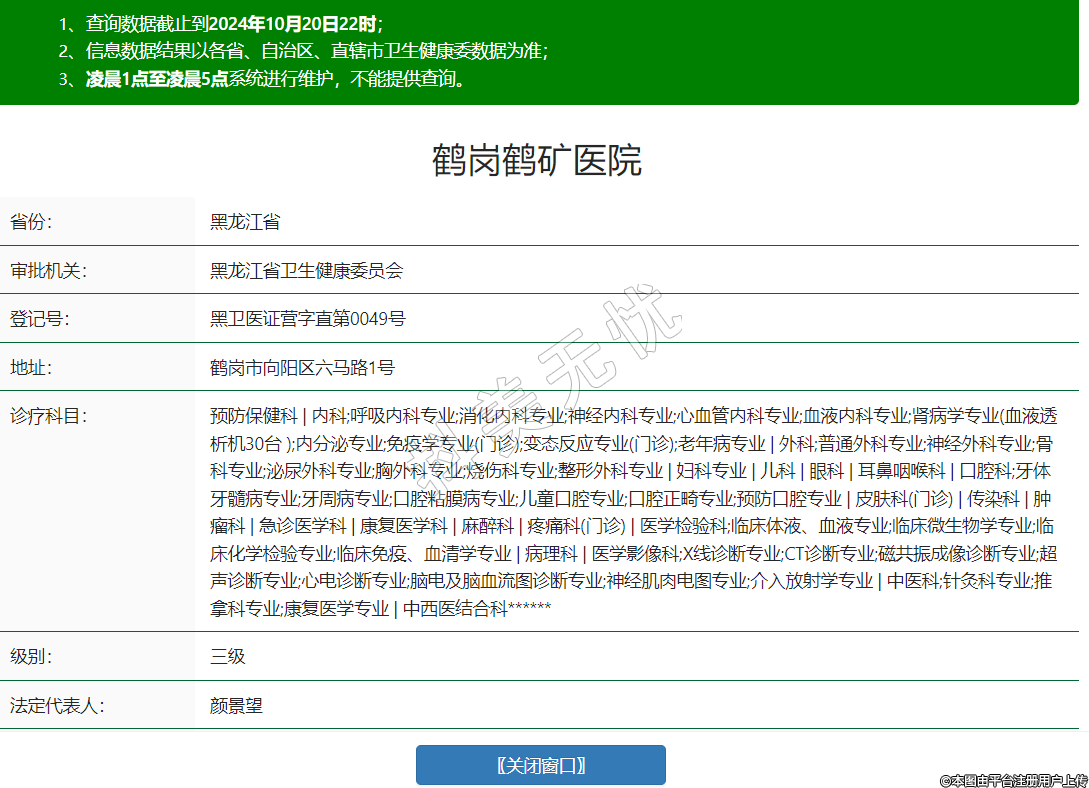
Task: Select the legal representative name 颜景望
Action: point(236,705)
